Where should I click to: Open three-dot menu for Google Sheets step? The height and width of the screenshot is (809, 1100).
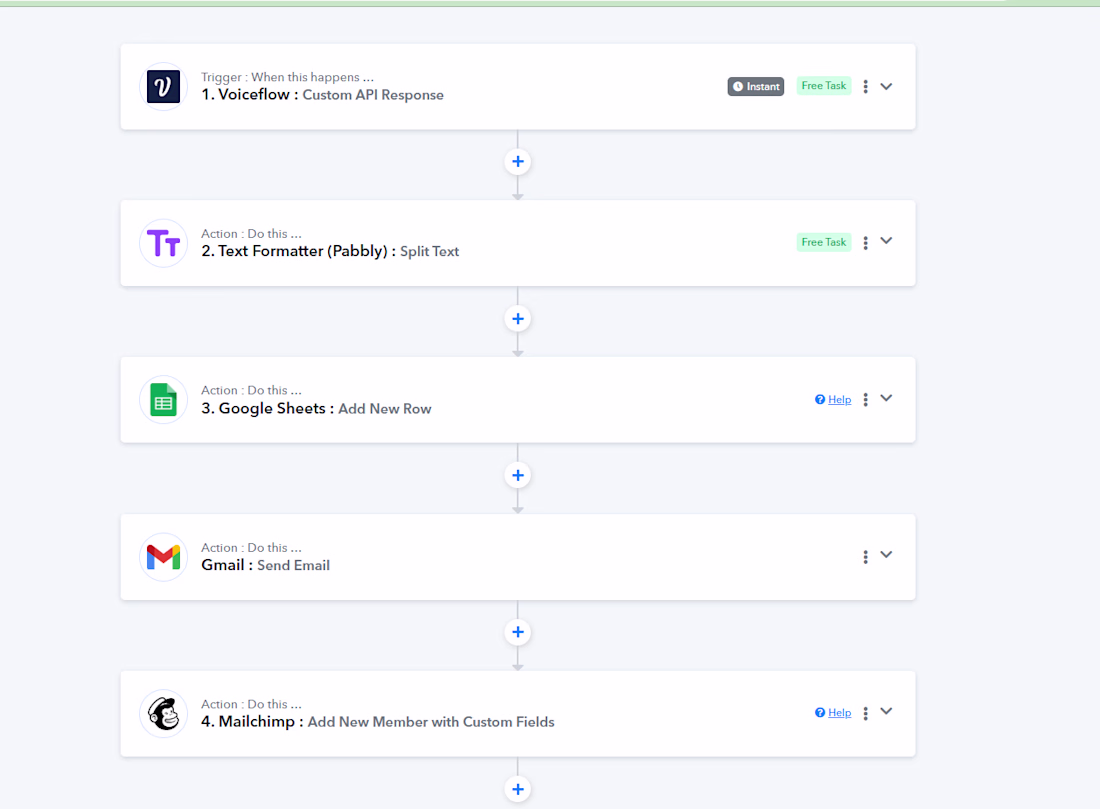pyautogui.click(x=865, y=399)
